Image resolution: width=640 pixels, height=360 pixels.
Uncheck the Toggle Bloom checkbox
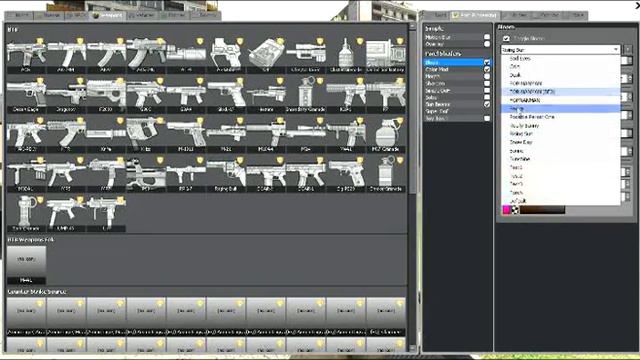(506, 38)
